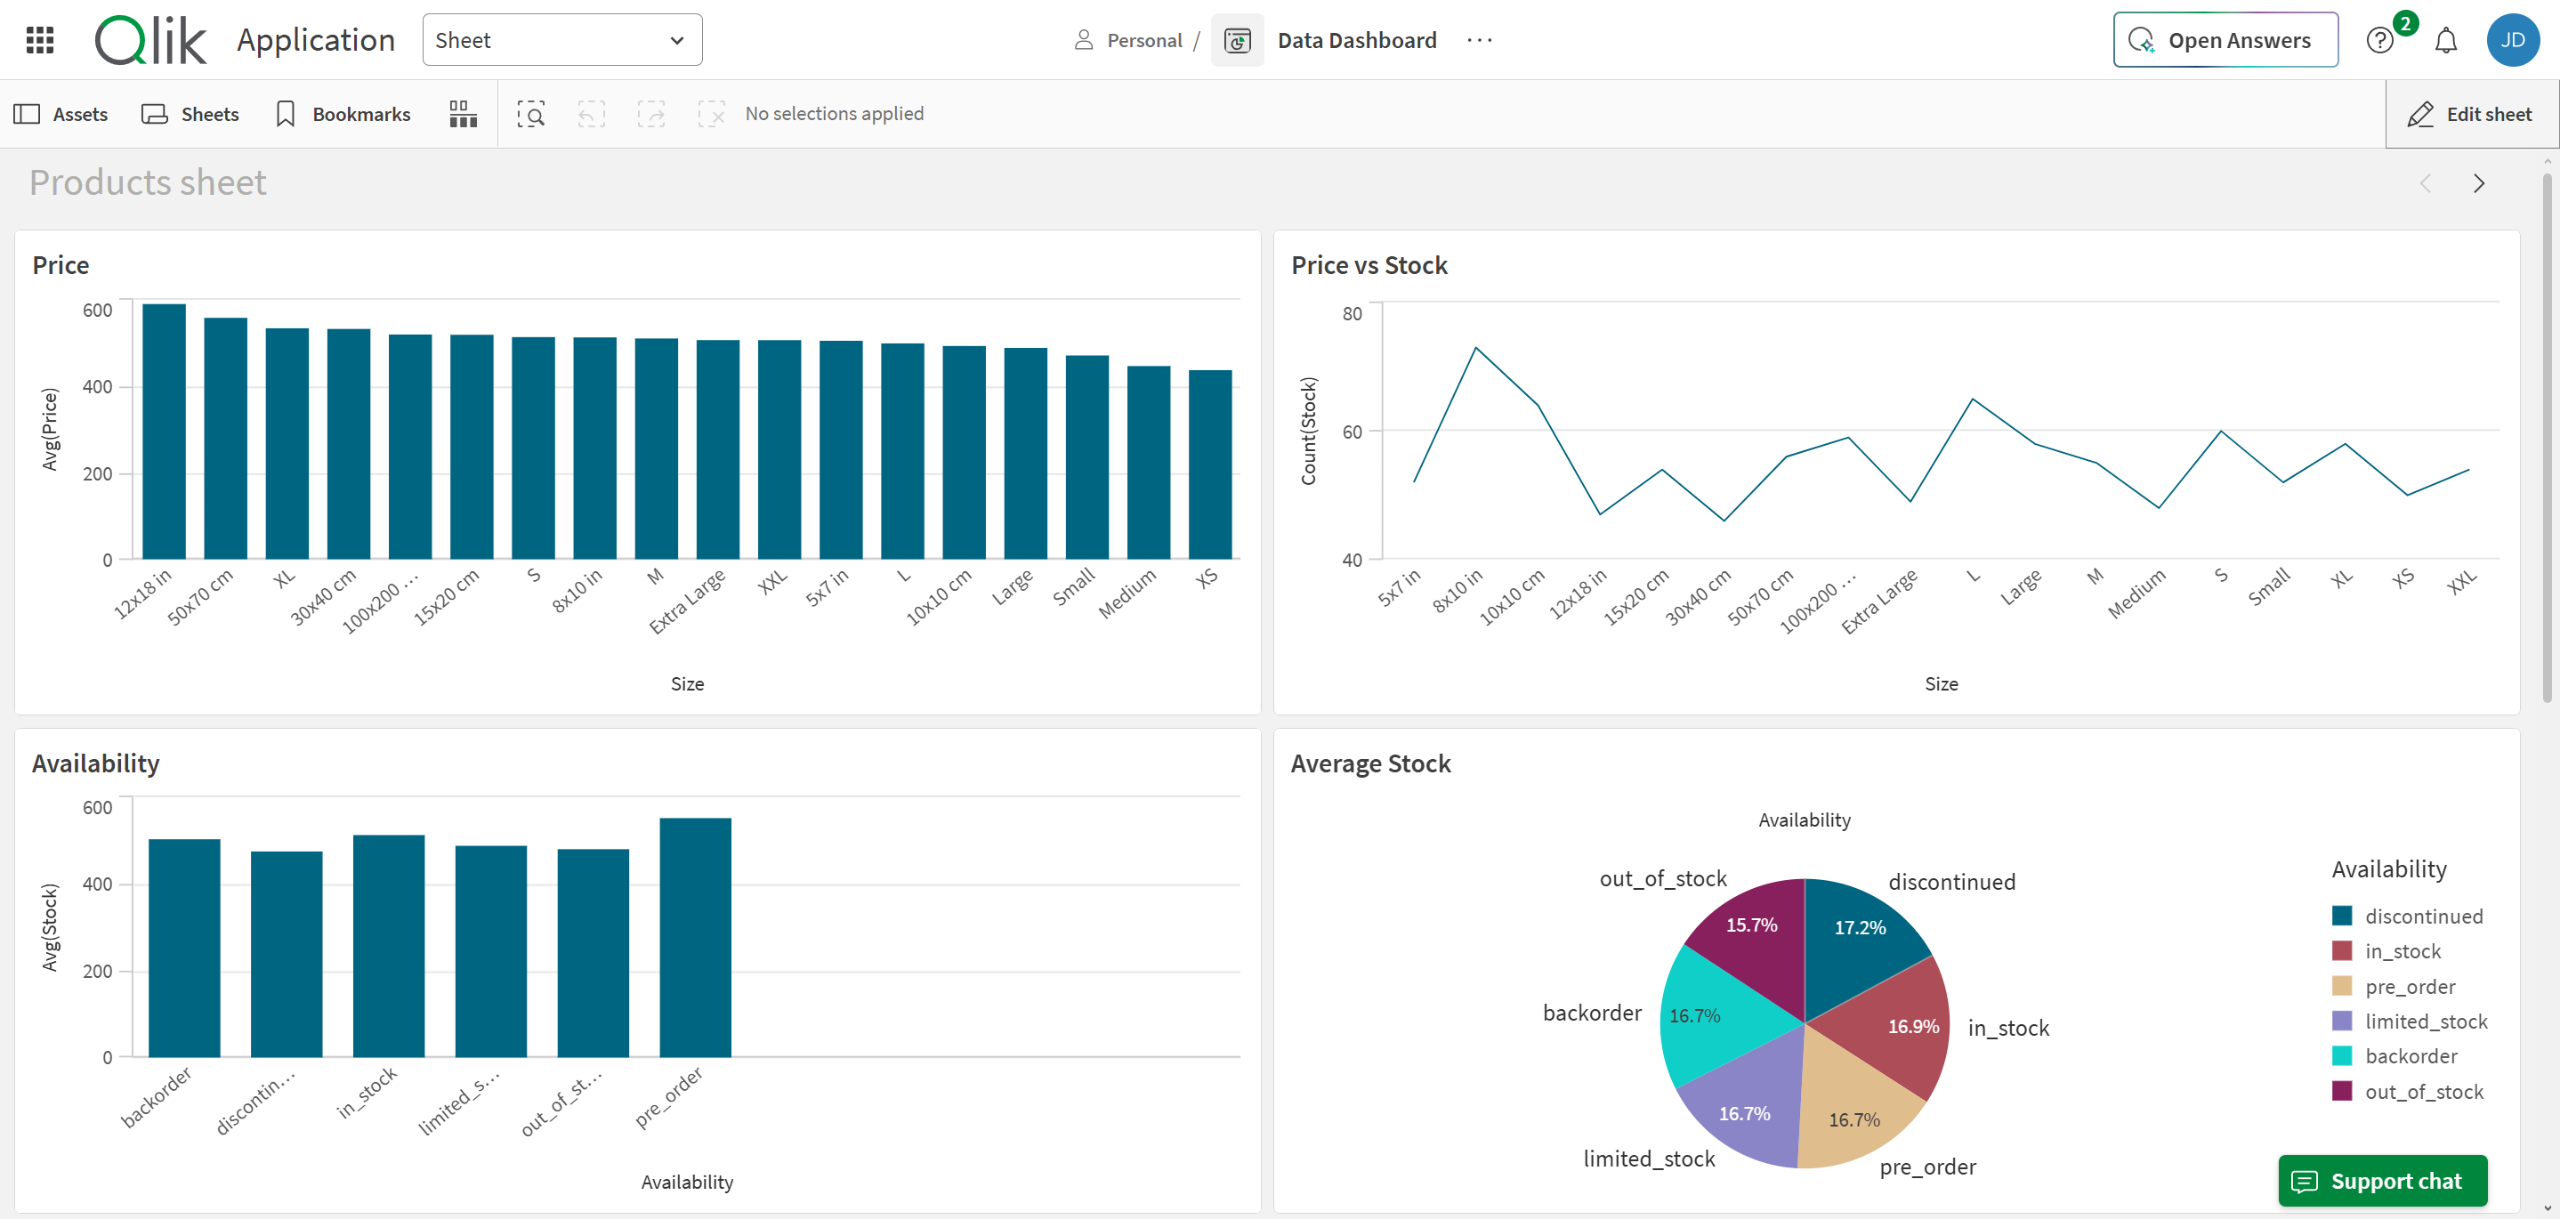The height and width of the screenshot is (1219, 2560).
Task: Click the clear all selections icon
Action: pyautogui.click(x=711, y=114)
